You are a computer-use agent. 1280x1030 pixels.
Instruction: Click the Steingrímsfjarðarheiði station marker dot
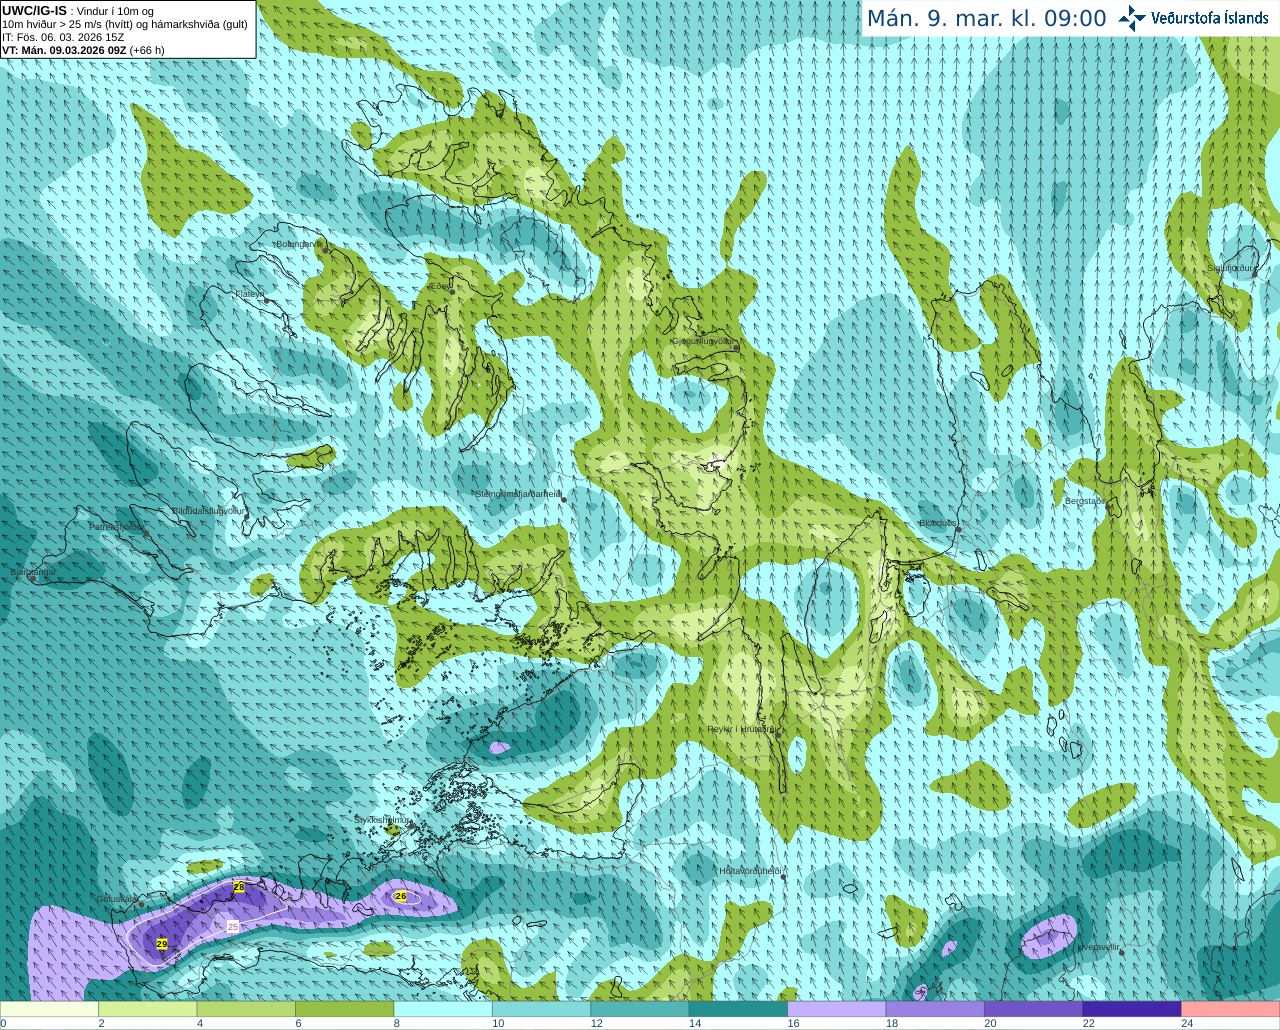[564, 498]
